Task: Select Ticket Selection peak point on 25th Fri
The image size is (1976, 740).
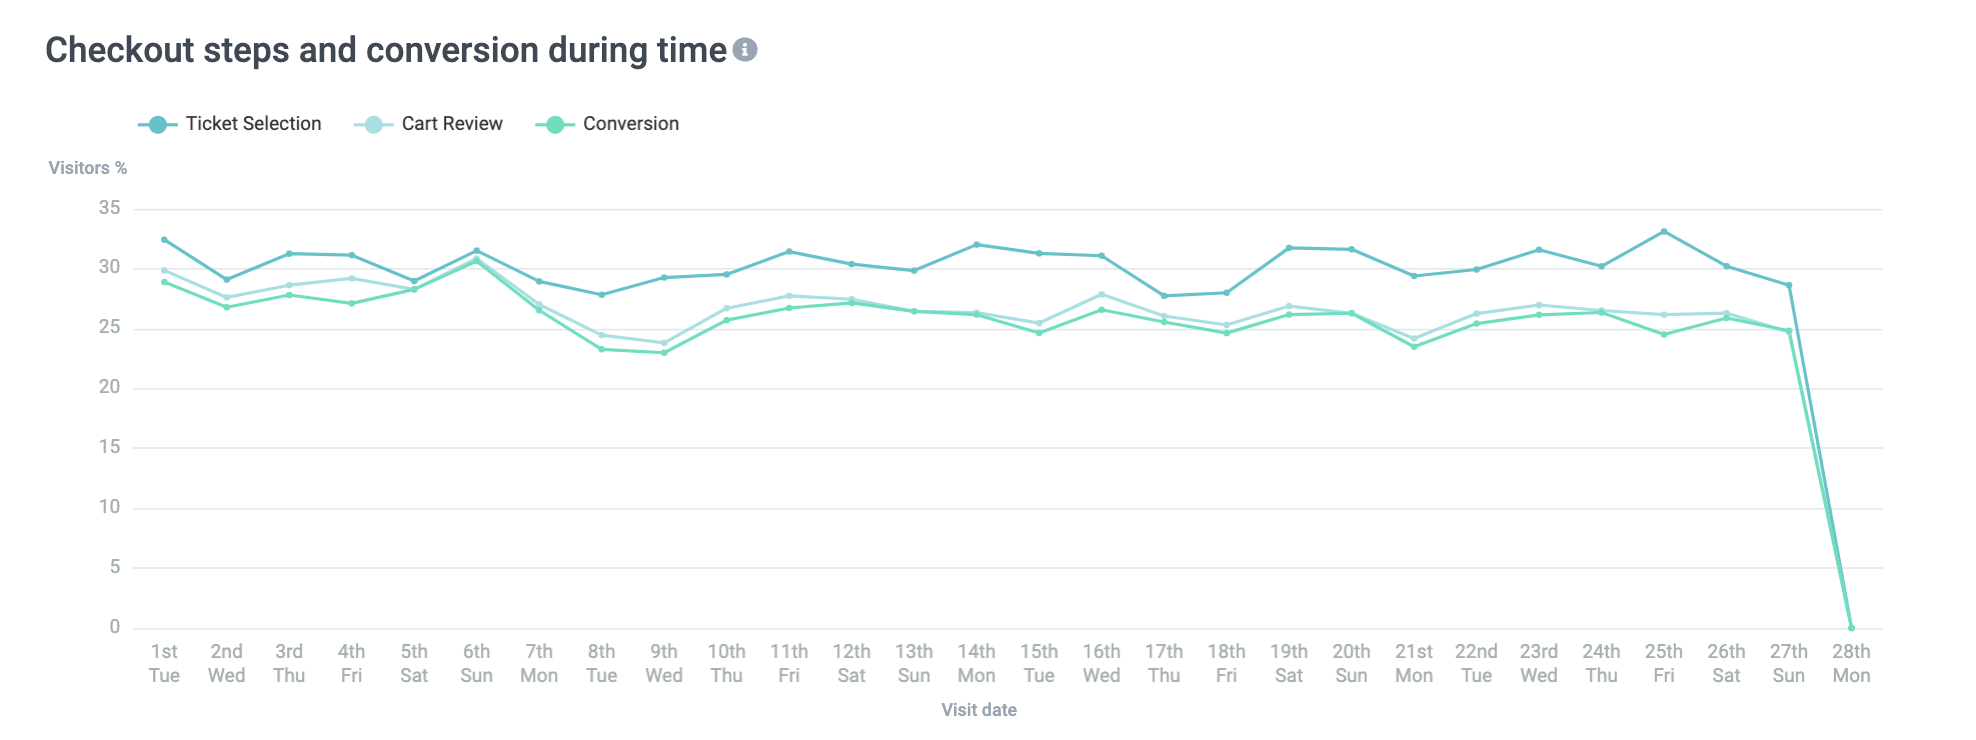Action: pos(1664,232)
